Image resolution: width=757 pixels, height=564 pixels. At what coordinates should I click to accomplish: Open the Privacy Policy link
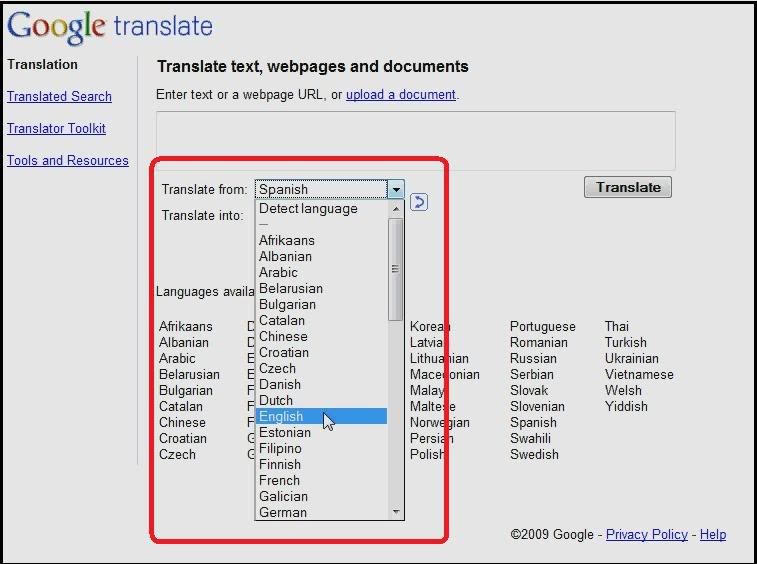(x=646, y=534)
